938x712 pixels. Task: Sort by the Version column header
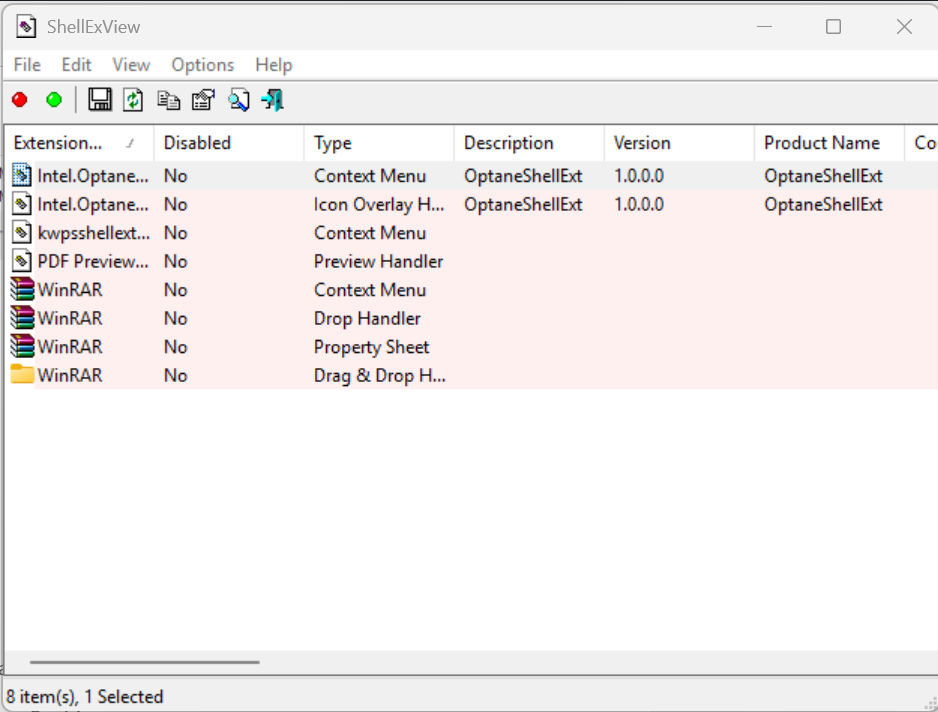(680, 143)
